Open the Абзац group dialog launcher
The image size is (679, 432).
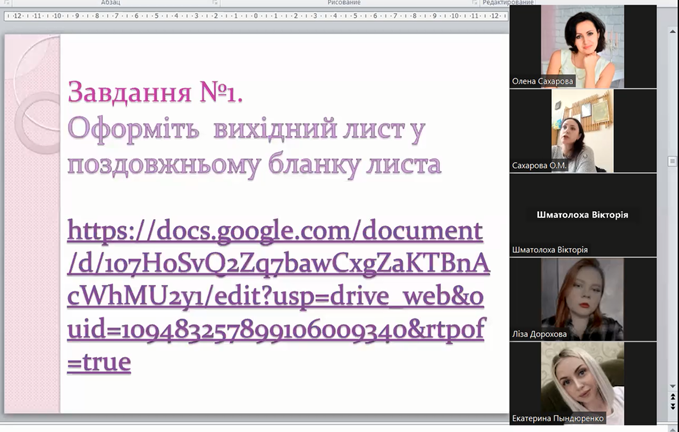pyautogui.click(x=215, y=3)
